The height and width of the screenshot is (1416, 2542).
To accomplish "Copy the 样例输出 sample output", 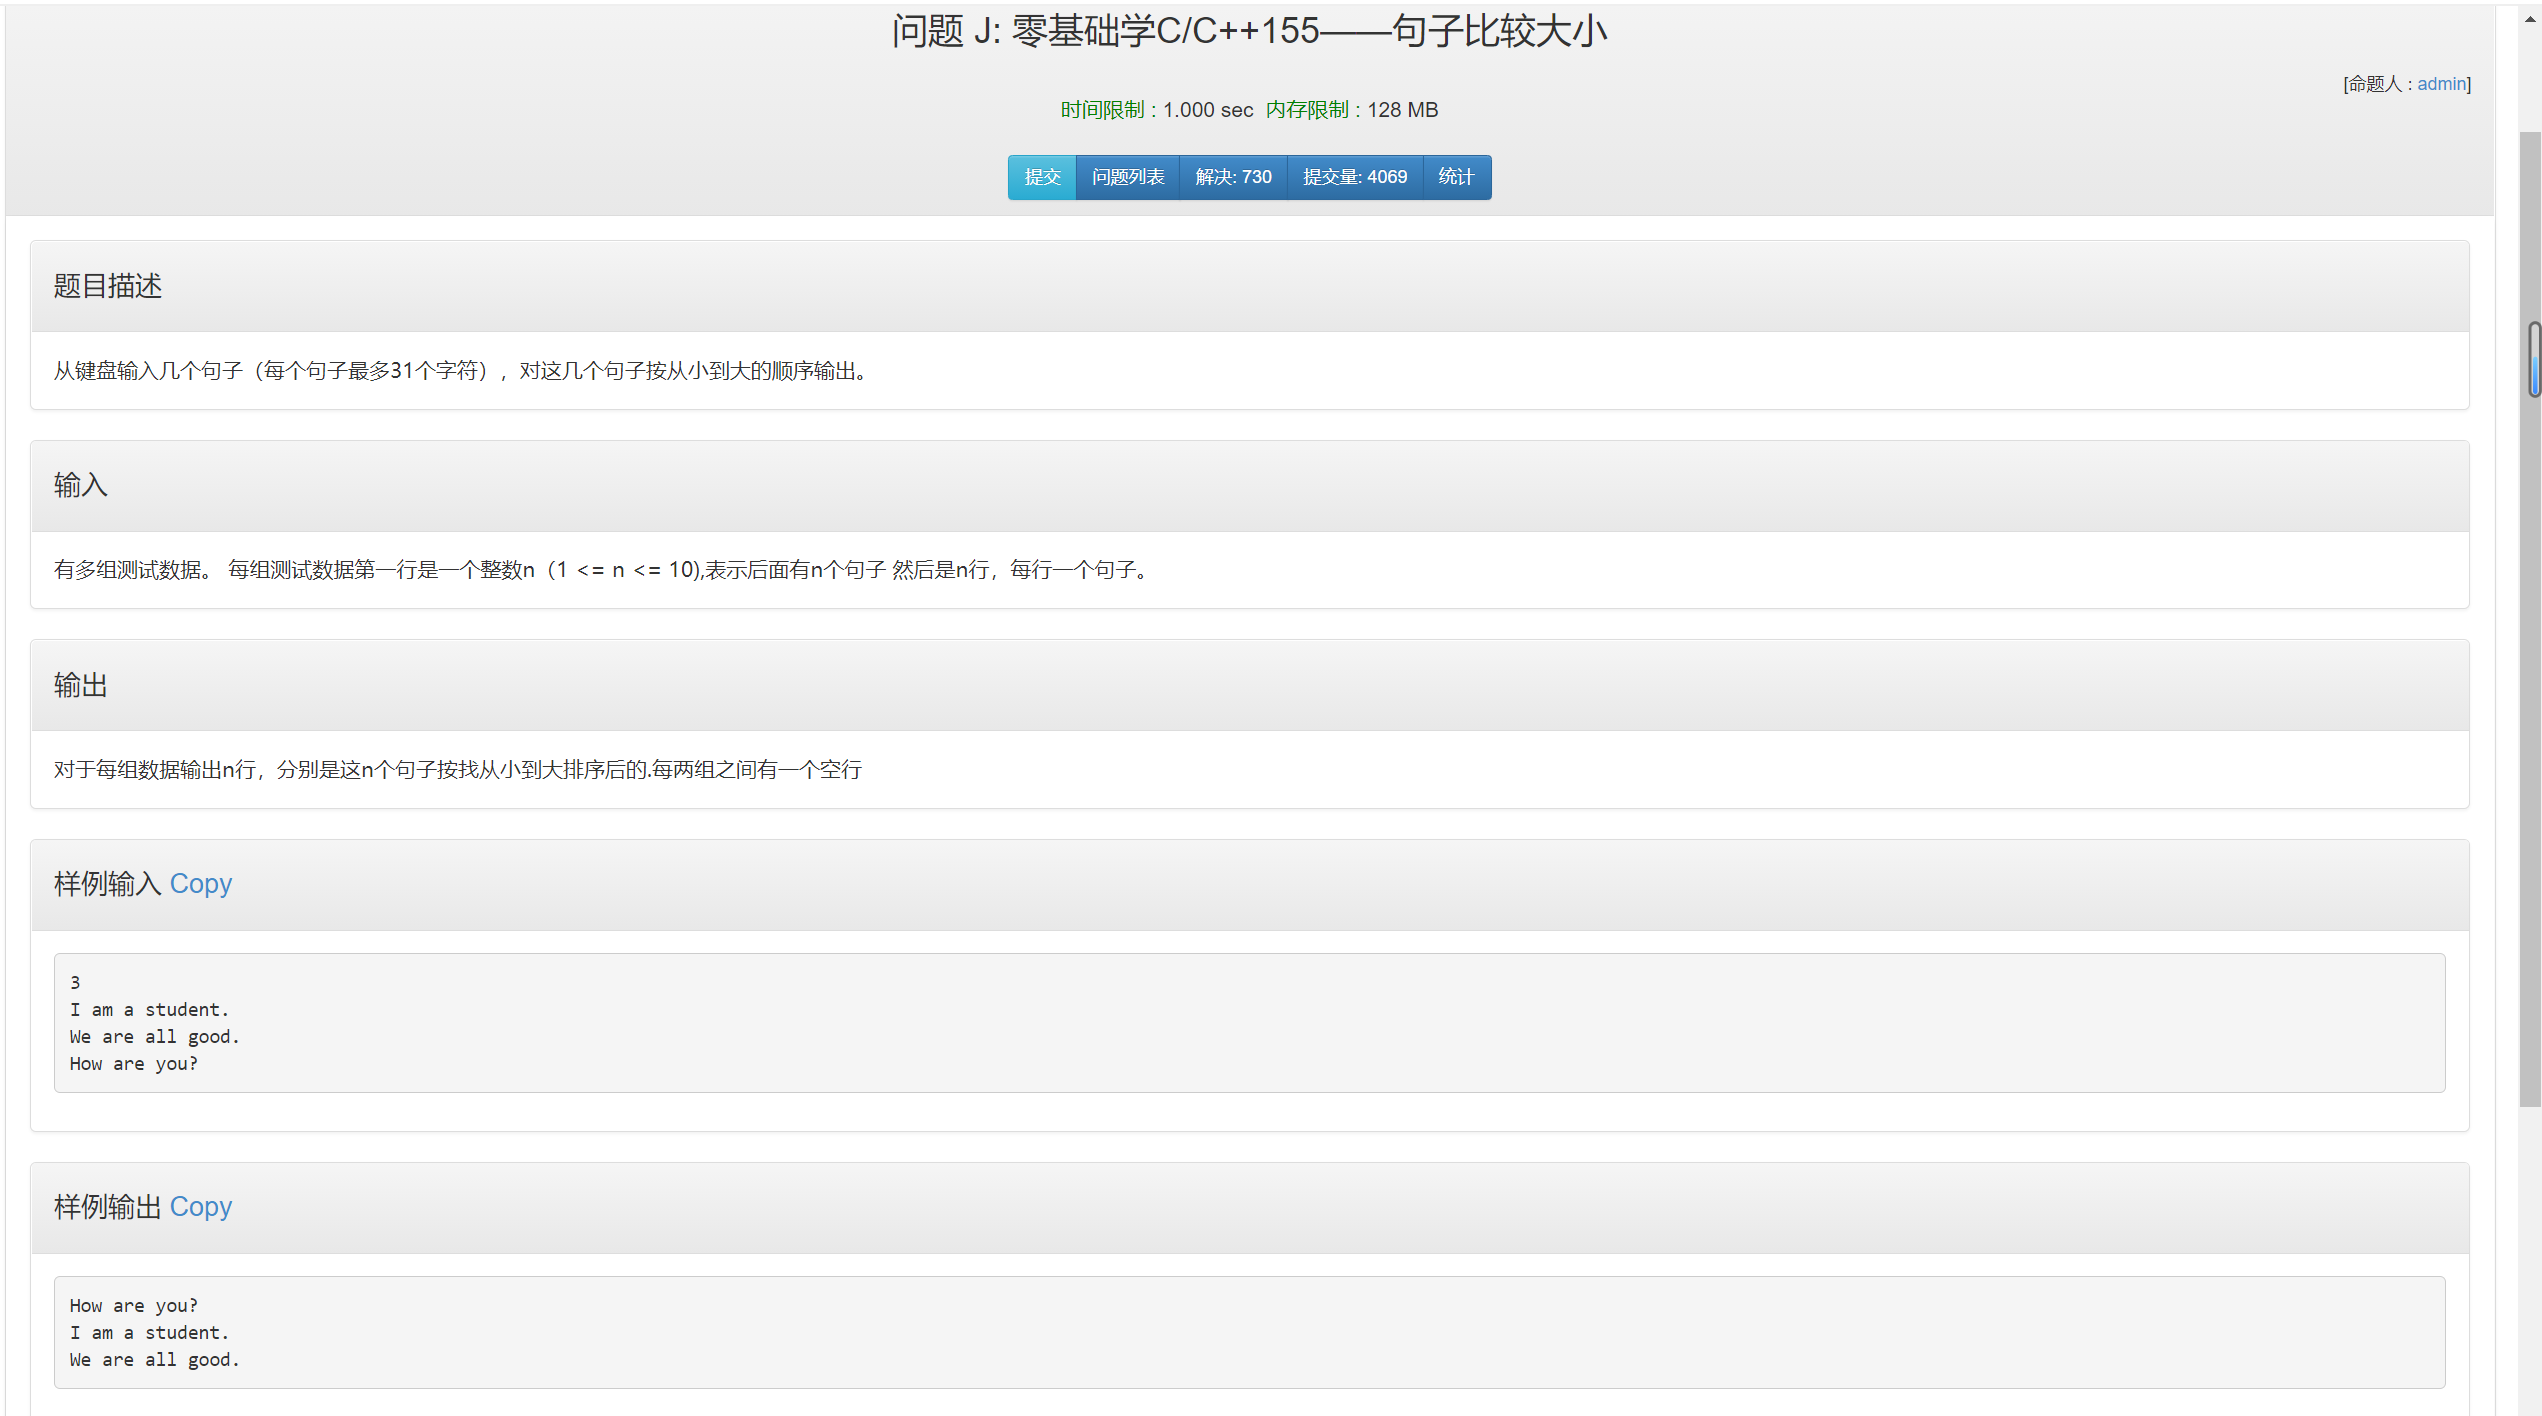I will pyautogui.click(x=200, y=1207).
